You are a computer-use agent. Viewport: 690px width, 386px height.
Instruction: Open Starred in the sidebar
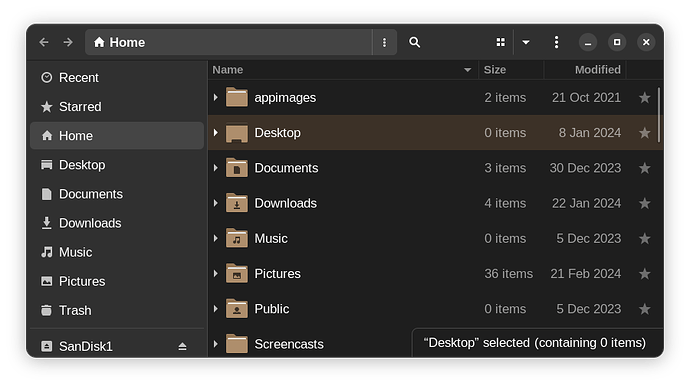(x=117, y=107)
